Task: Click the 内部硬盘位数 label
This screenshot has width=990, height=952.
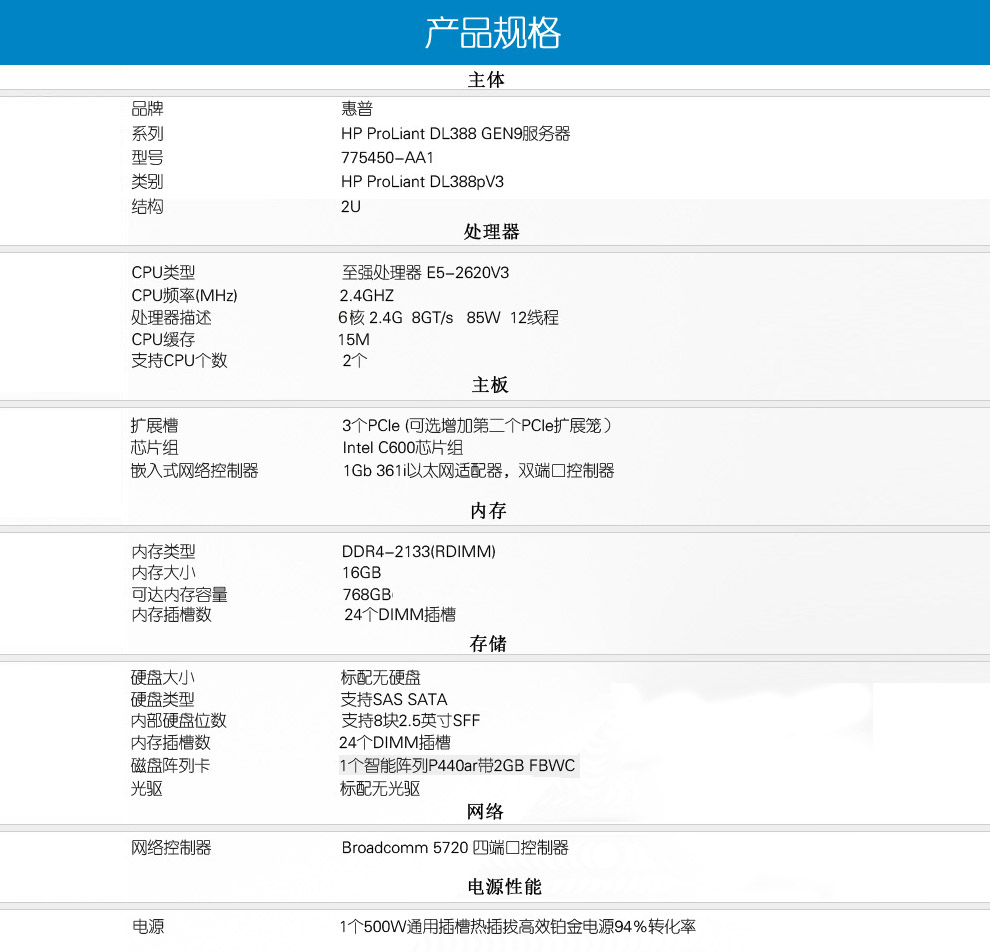Action: tap(179, 720)
